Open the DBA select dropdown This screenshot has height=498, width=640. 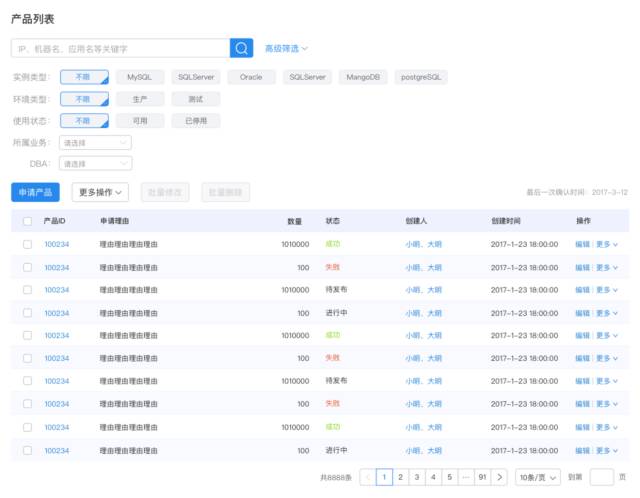(96, 164)
